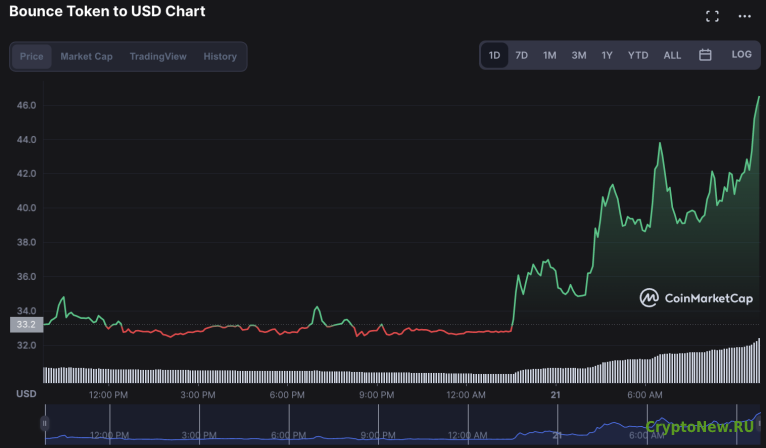Screen dimensions: 766x448
Task: Select the YTD time range
Action: (638, 55)
